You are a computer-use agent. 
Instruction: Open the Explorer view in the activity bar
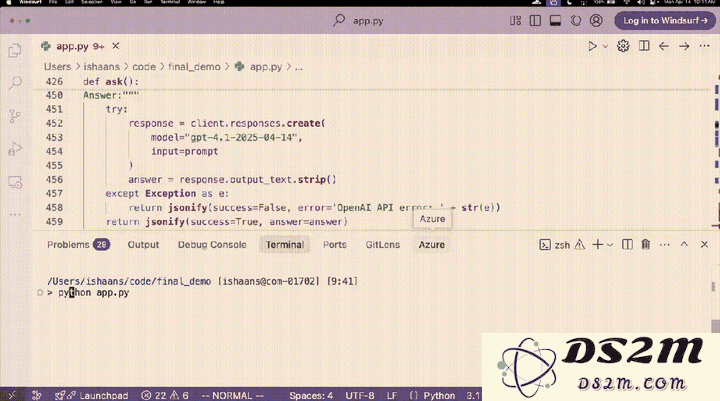pyautogui.click(x=15, y=50)
